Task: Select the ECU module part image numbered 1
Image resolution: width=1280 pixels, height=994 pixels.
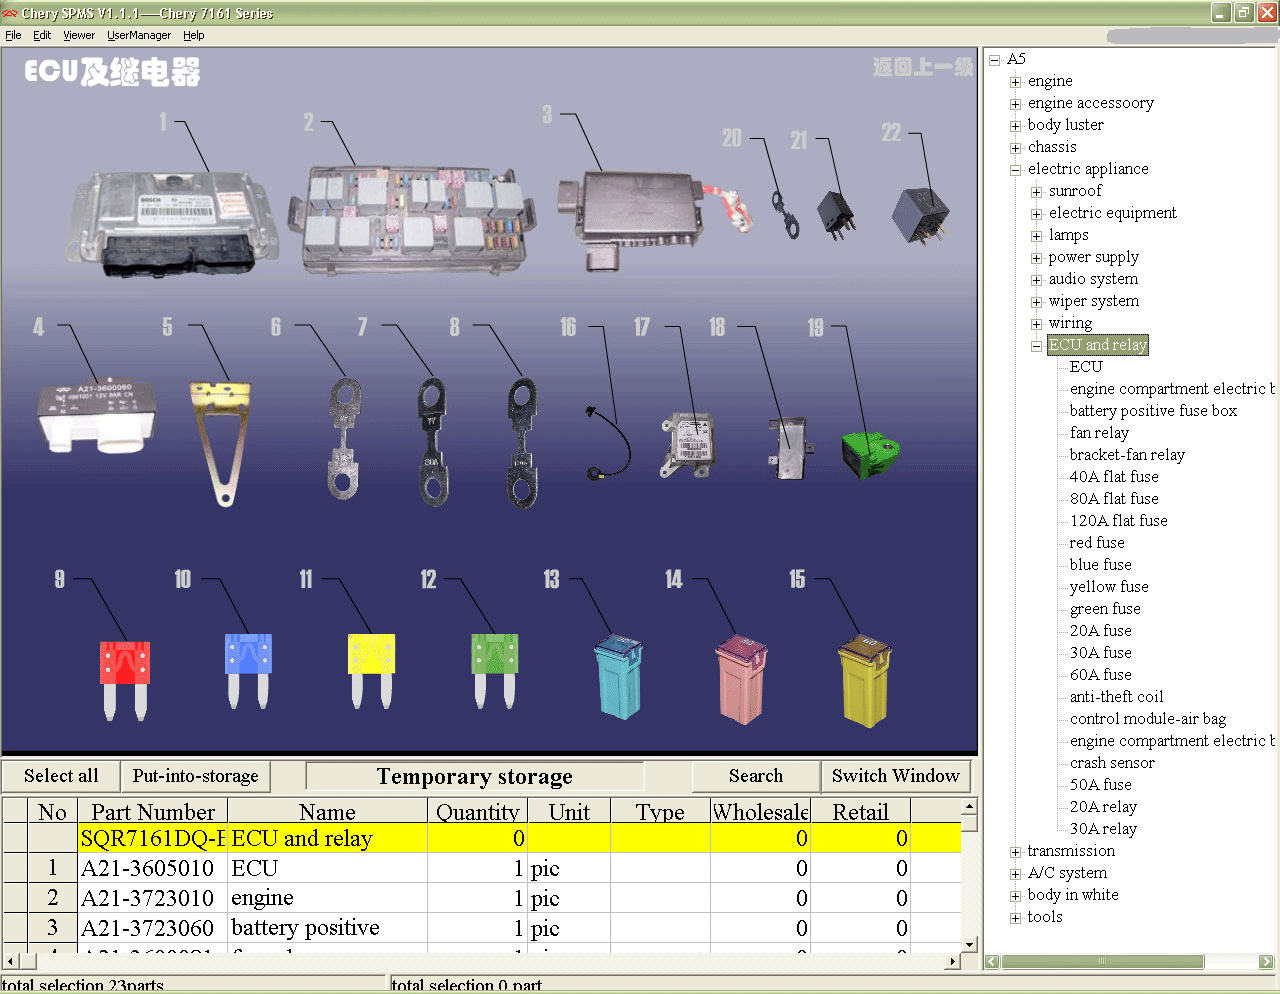Action: (x=172, y=223)
